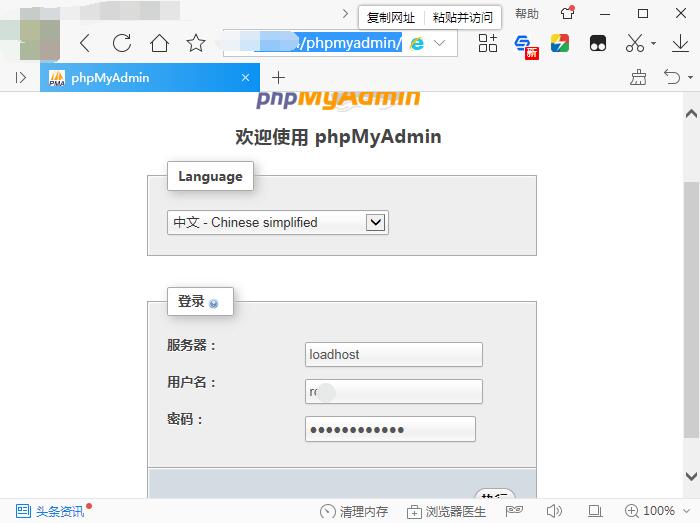Click the chevron next to the title bar menu
Image resolution: width=700 pixels, height=523 pixels.
coord(345,13)
